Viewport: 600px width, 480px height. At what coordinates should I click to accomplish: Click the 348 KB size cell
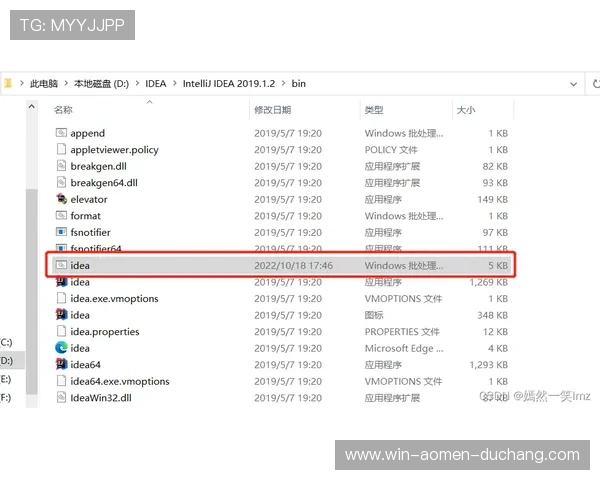pyautogui.click(x=492, y=315)
